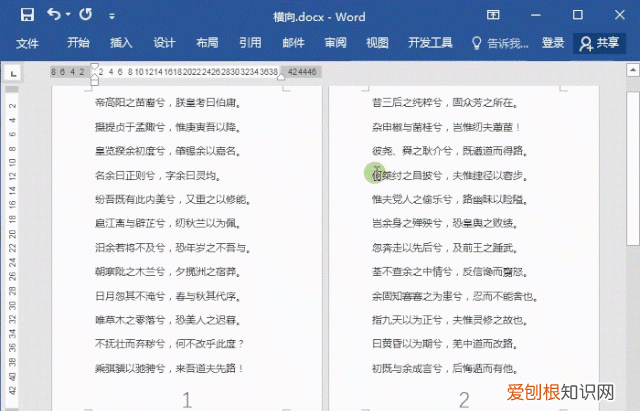Click the line 杂申椒与菌桂兮
Screen dimensions: 640x411
coord(446,127)
